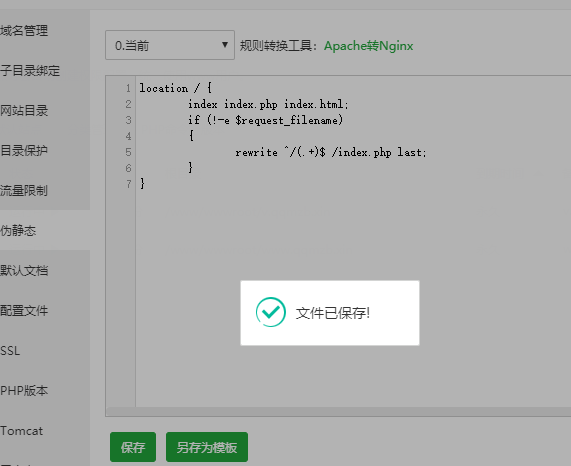Click the green 保存 button

(x=133, y=447)
